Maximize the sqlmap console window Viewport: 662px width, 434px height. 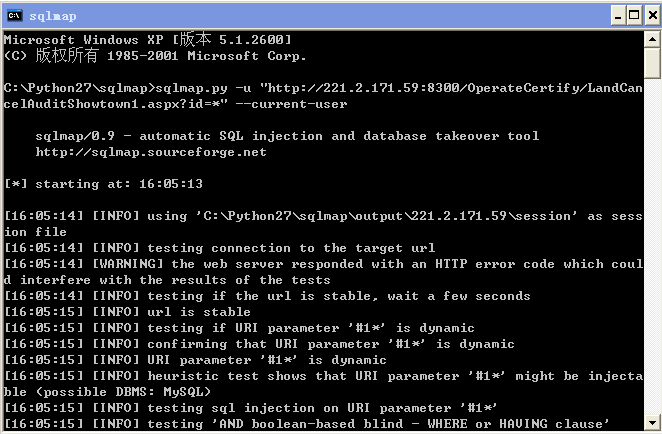(x=635, y=16)
